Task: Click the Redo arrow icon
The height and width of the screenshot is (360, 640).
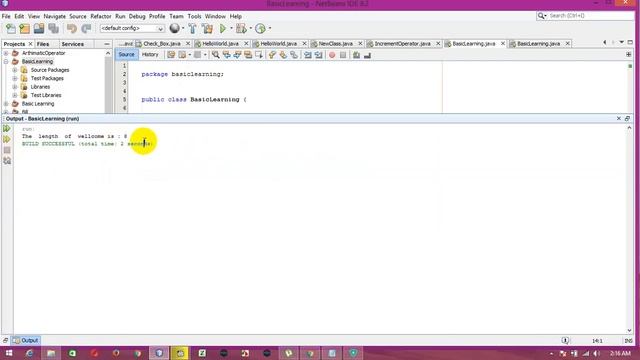Action: pos(86,29)
